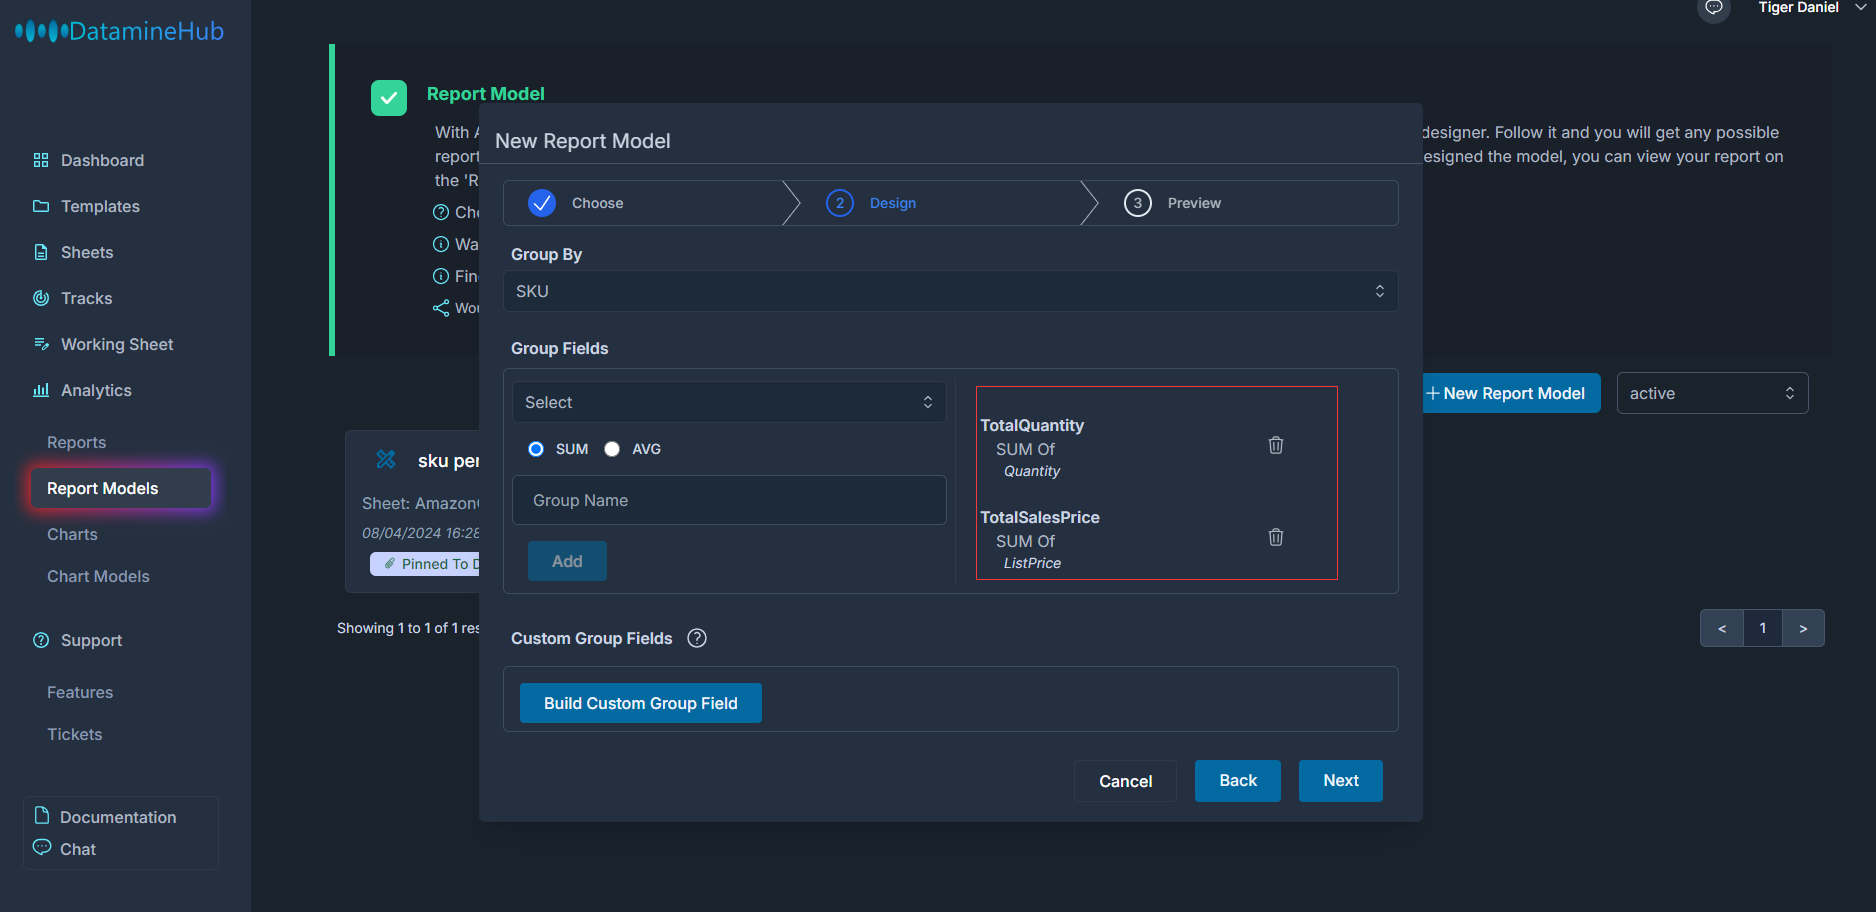Screen dimensions: 1876x912
Task: Open Sheets in the sidebar
Action: (87, 252)
